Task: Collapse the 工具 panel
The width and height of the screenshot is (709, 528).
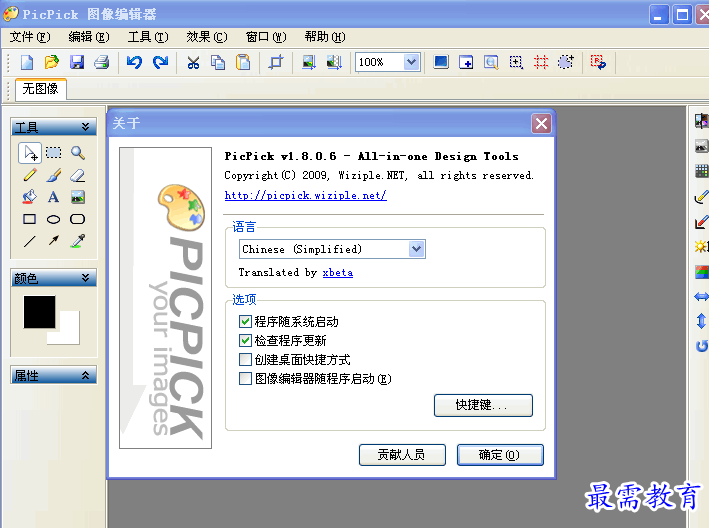Action: coord(85,127)
